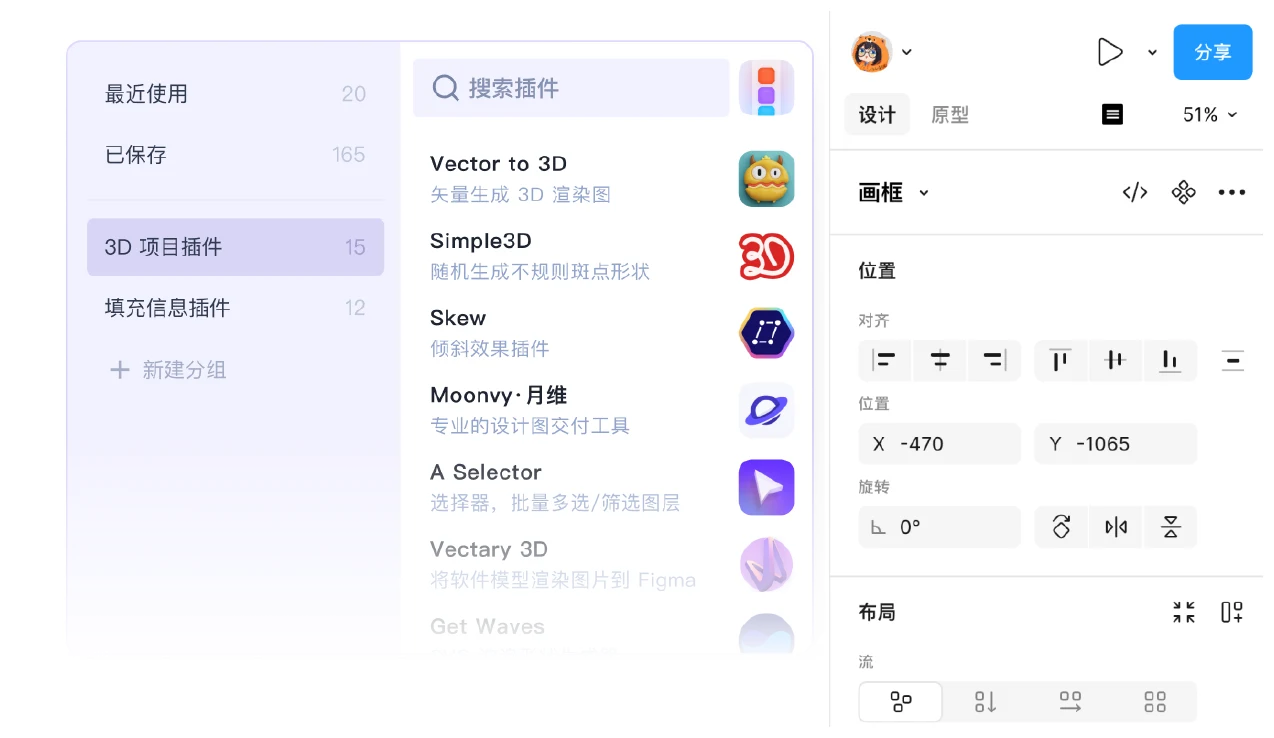The height and width of the screenshot is (738, 1274).
Task: Flip vertically
Action: coord(1171,527)
